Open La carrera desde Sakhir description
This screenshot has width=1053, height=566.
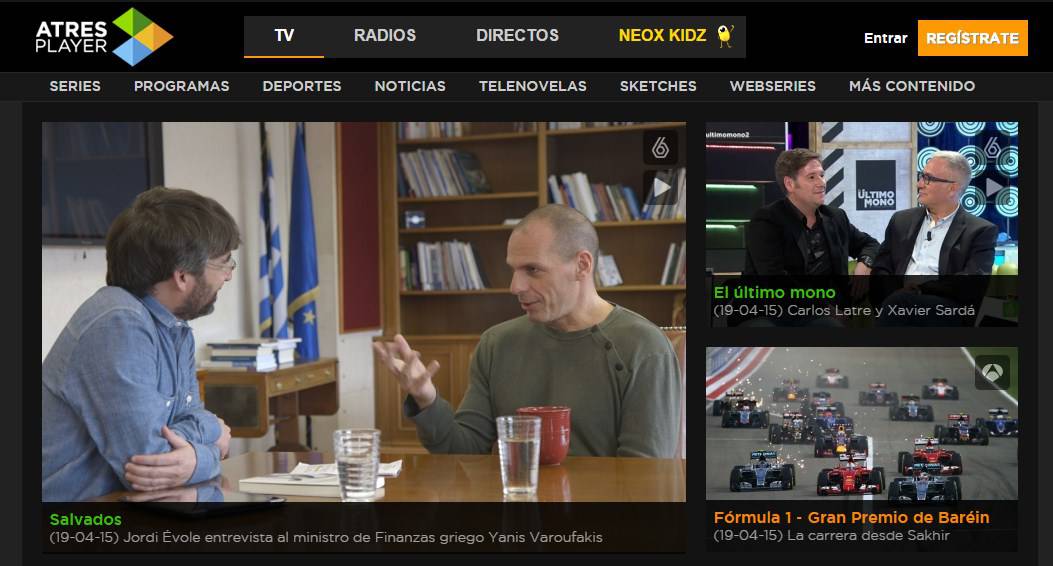831,535
